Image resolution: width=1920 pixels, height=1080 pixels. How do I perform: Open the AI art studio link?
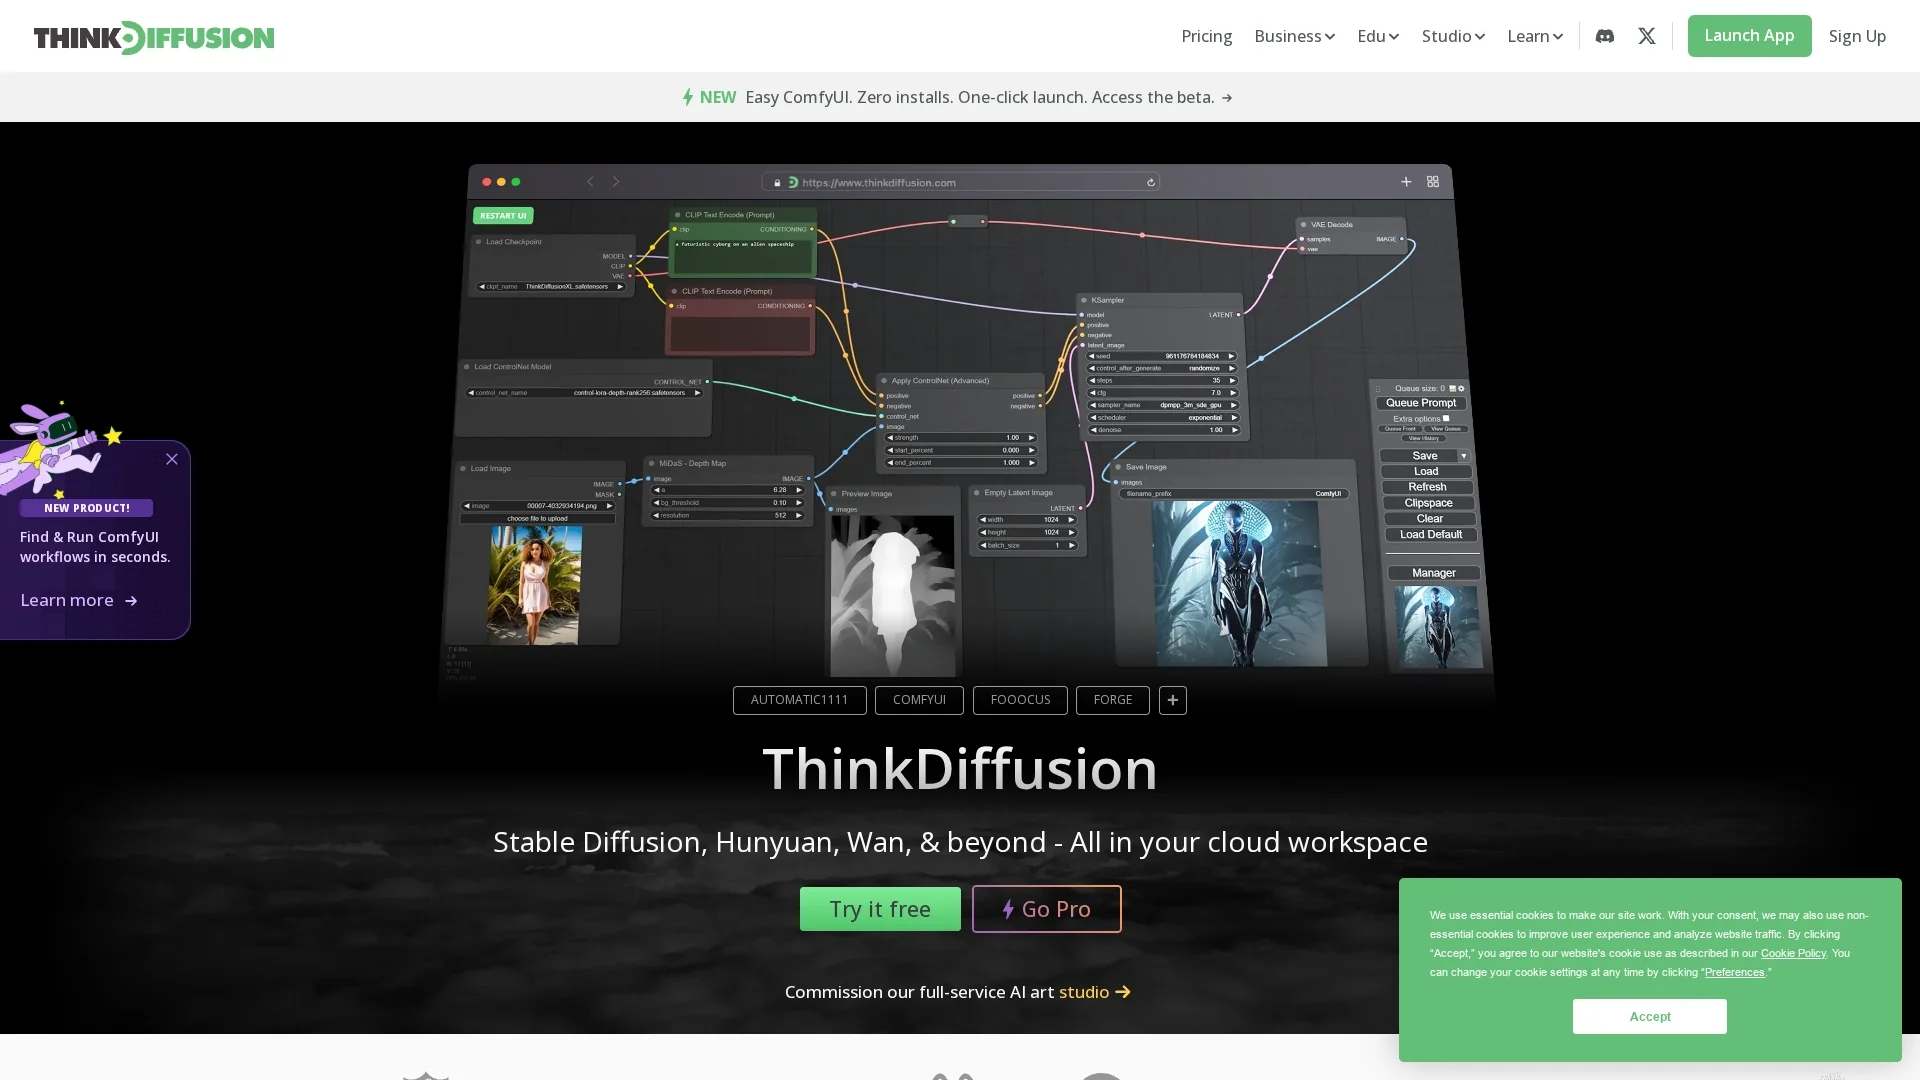[x=1095, y=992]
